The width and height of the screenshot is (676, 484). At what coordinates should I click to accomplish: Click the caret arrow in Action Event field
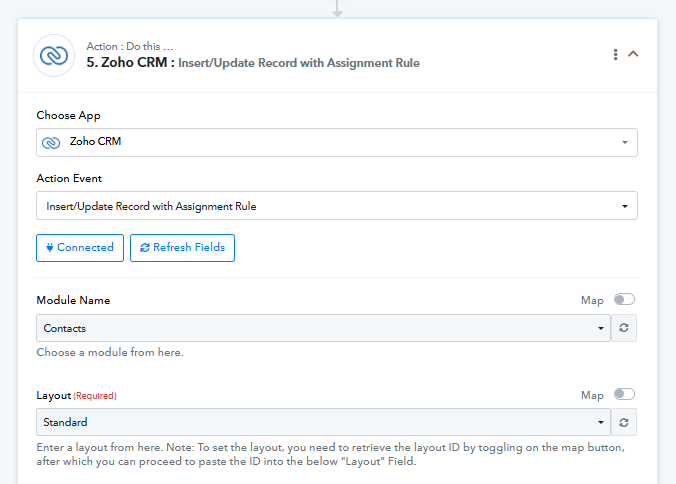625,206
